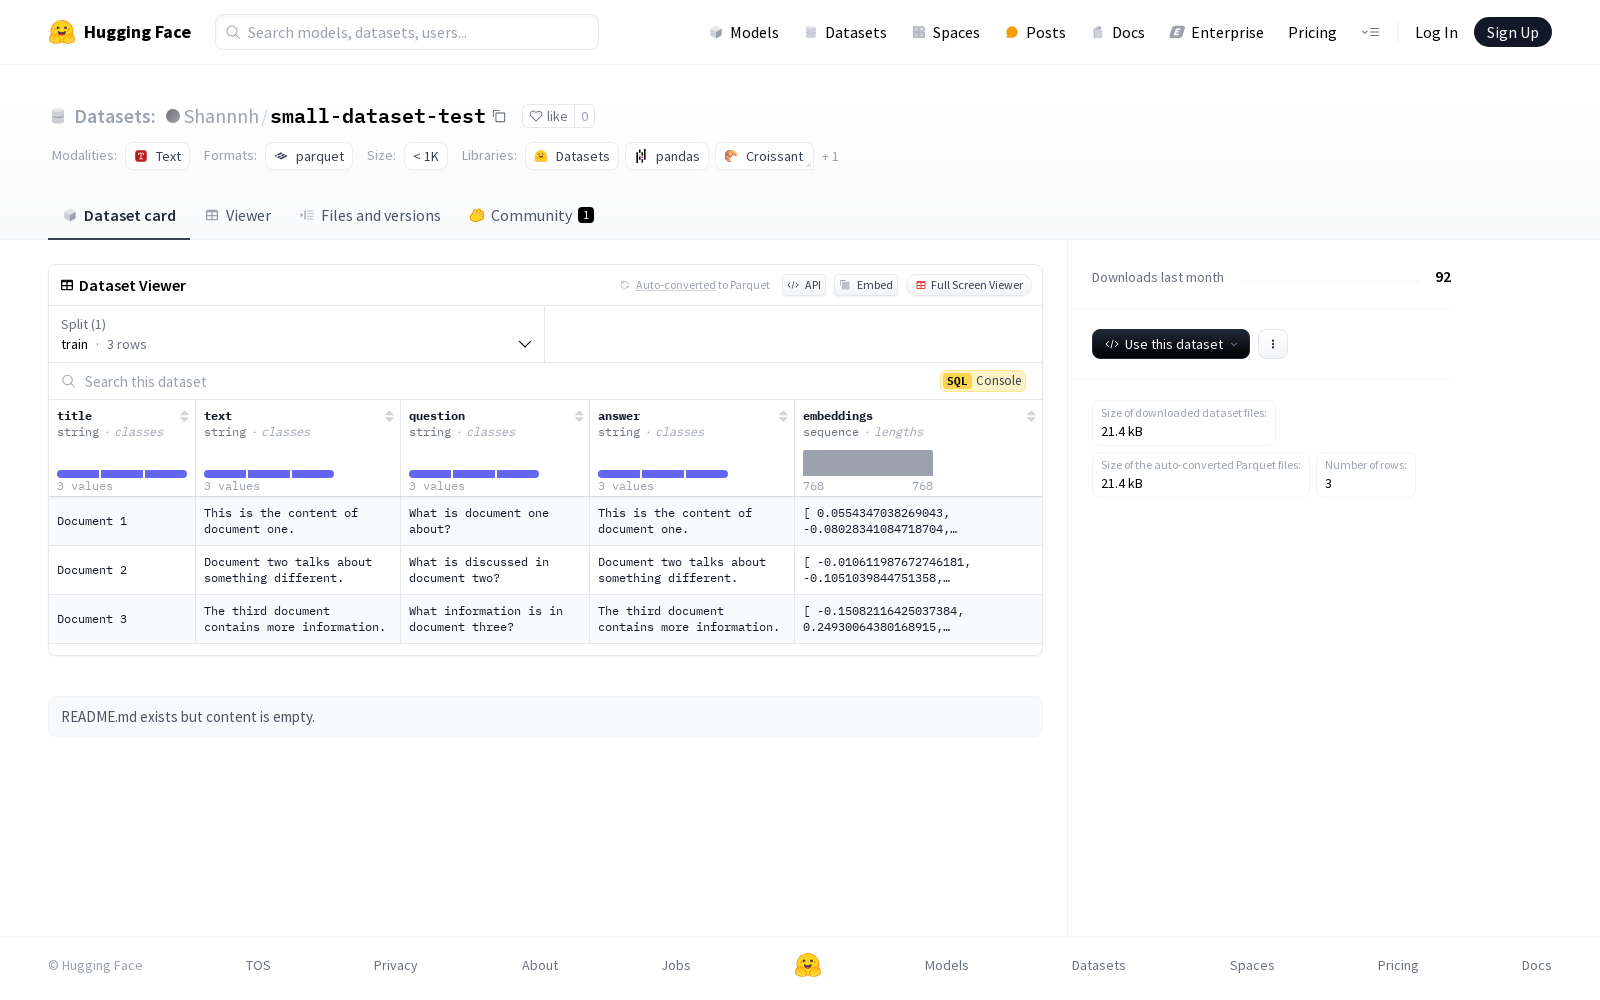Click the Sign Up button
The image size is (1600, 1000).
1512,32
